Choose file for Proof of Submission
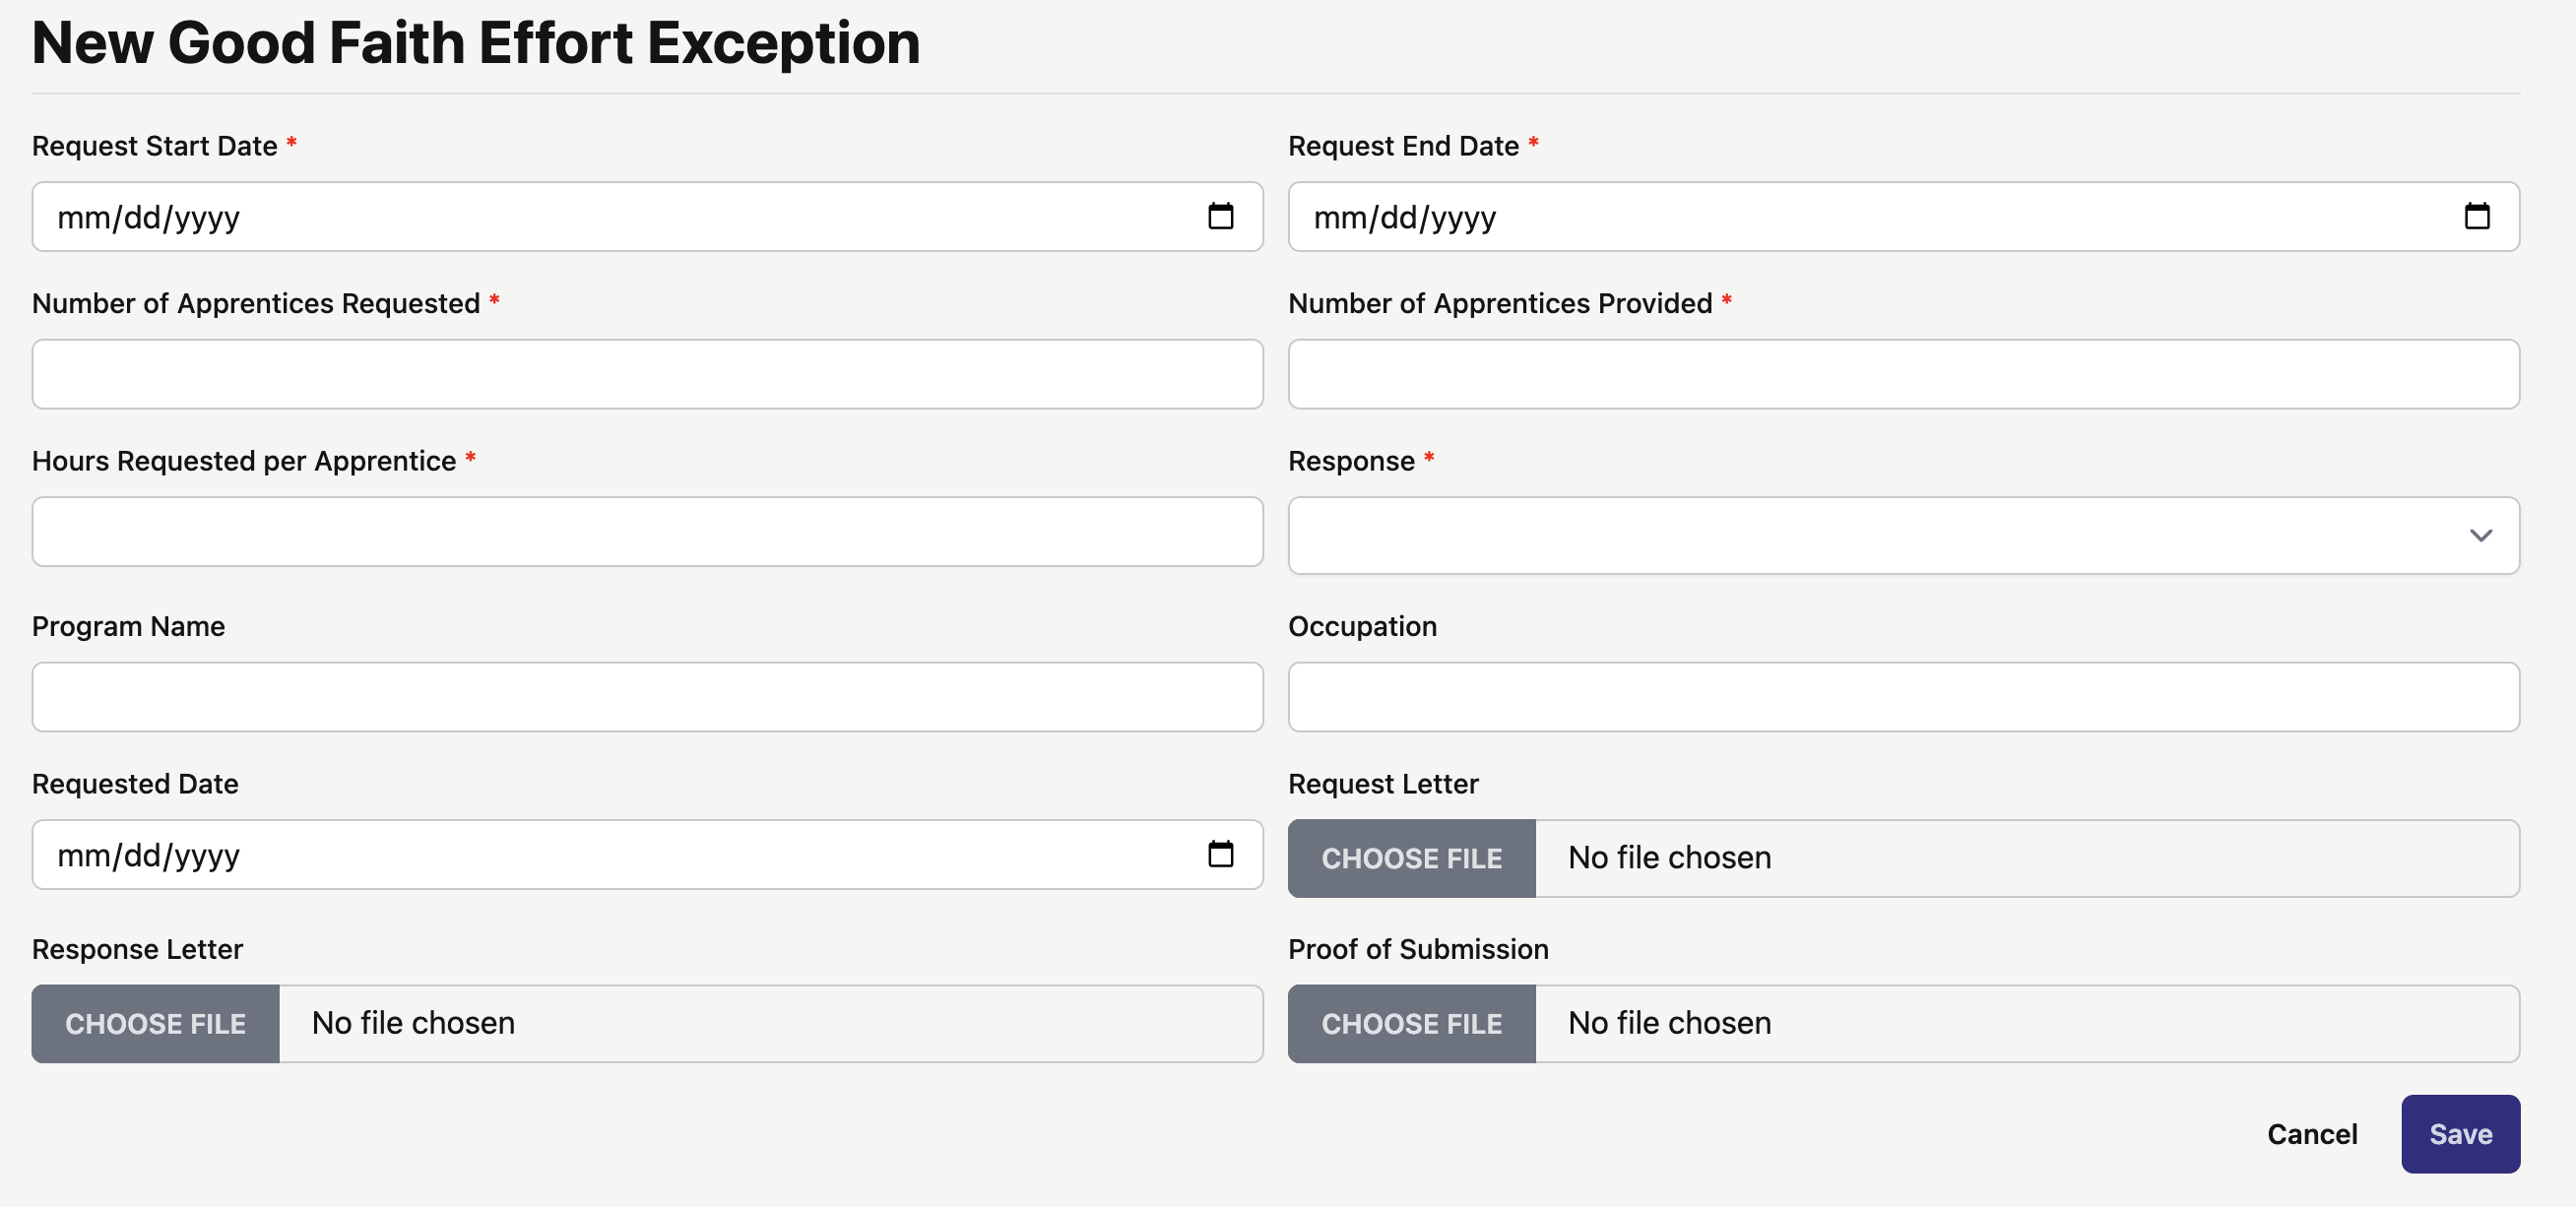 (x=1411, y=1023)
